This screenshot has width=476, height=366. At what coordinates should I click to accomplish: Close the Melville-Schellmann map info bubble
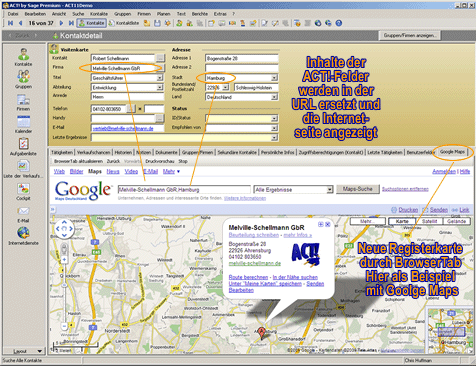[x=328, y=224]
